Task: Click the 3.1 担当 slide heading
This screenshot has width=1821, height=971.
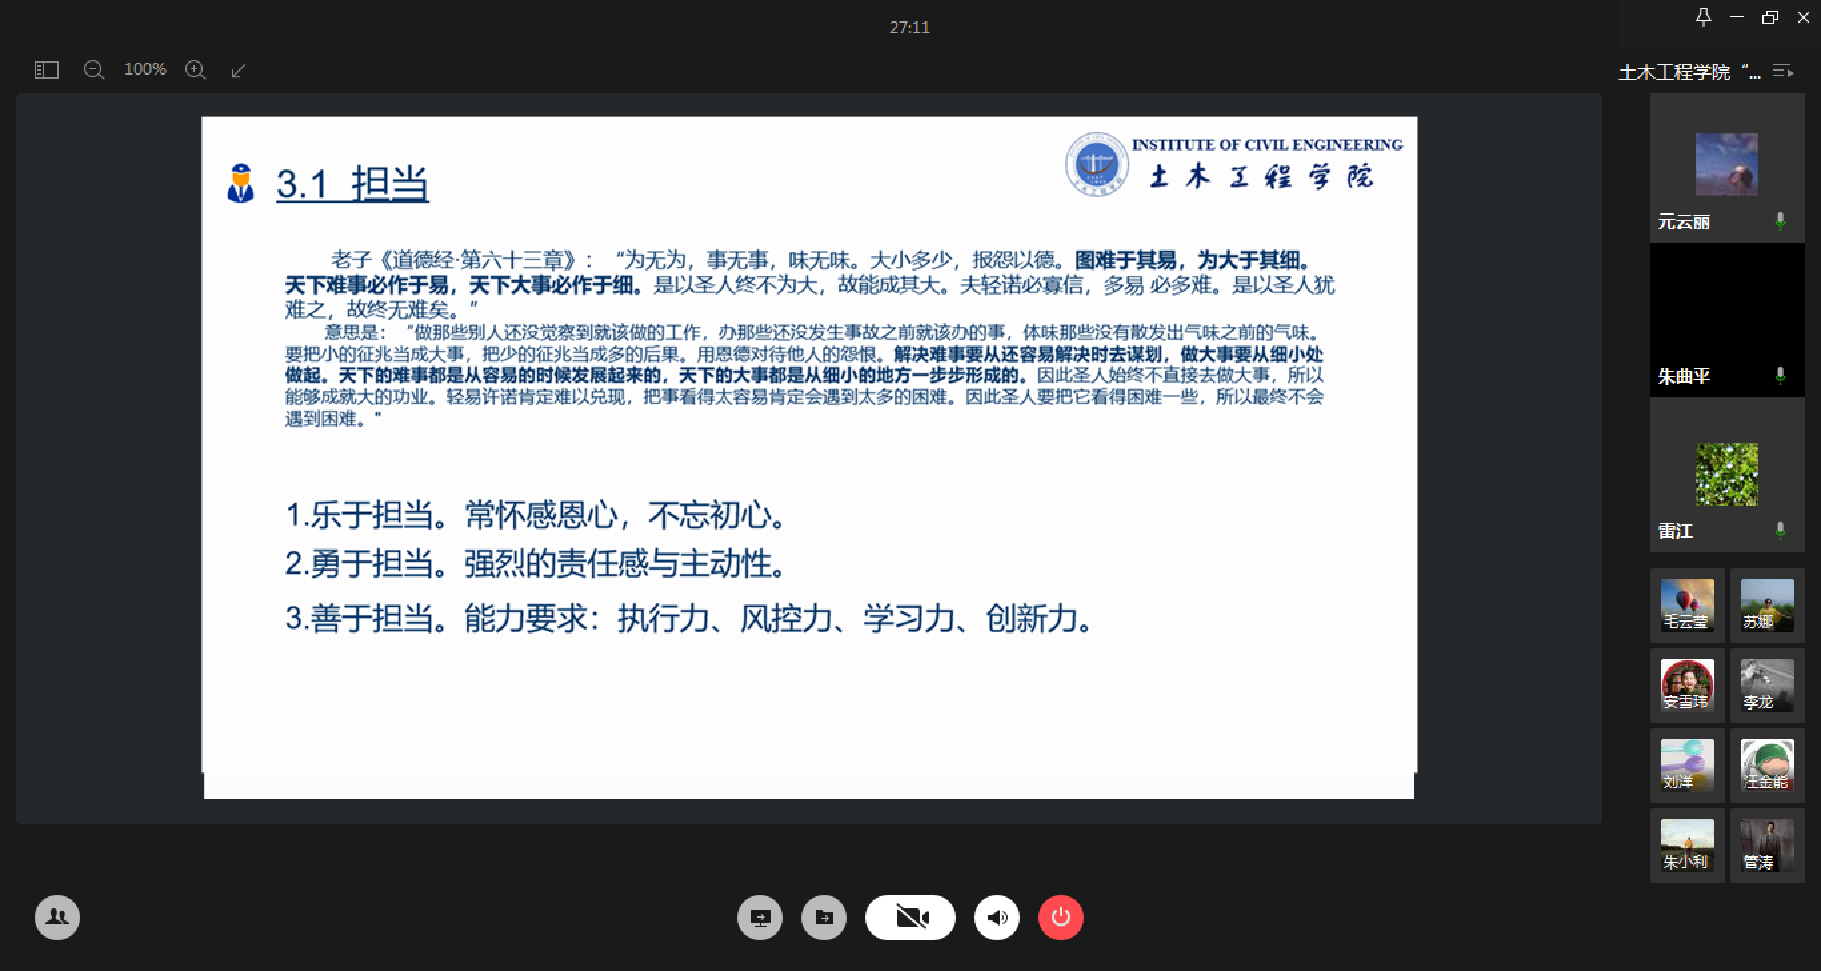Action: coord(352,184)
